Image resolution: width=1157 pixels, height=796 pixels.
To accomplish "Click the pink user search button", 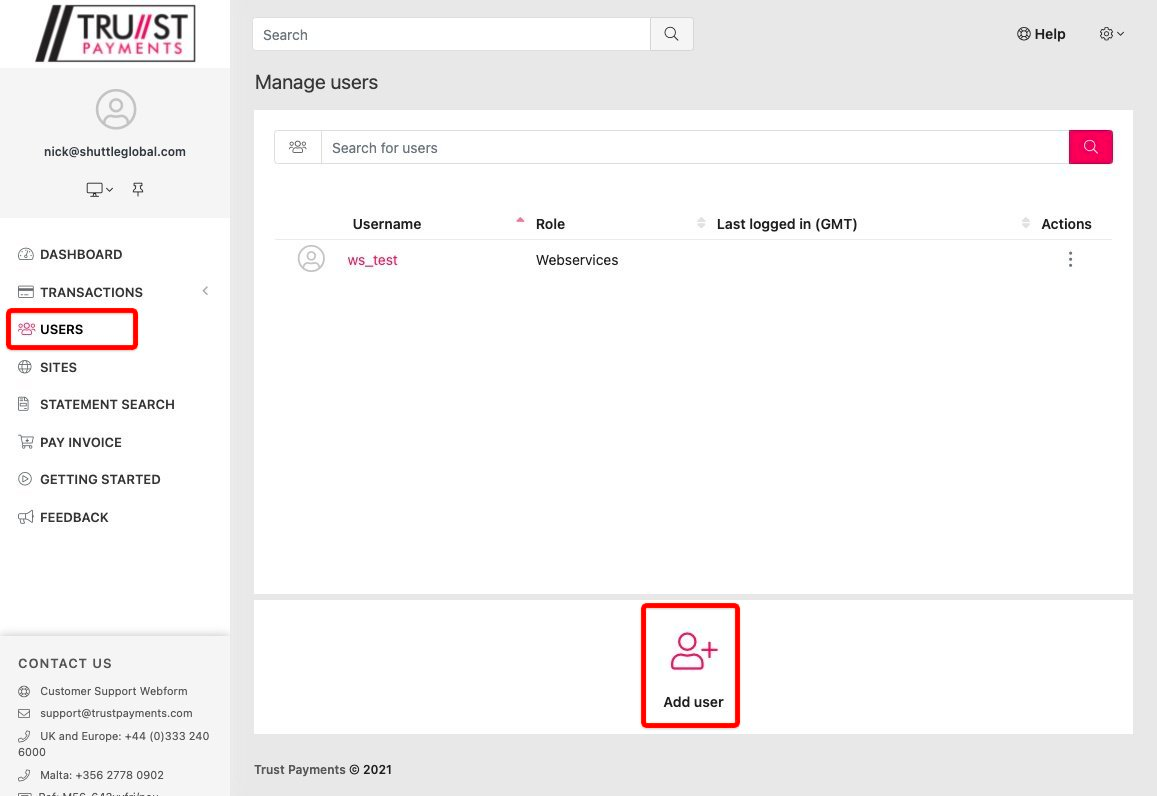I will tap(1091, 148).
